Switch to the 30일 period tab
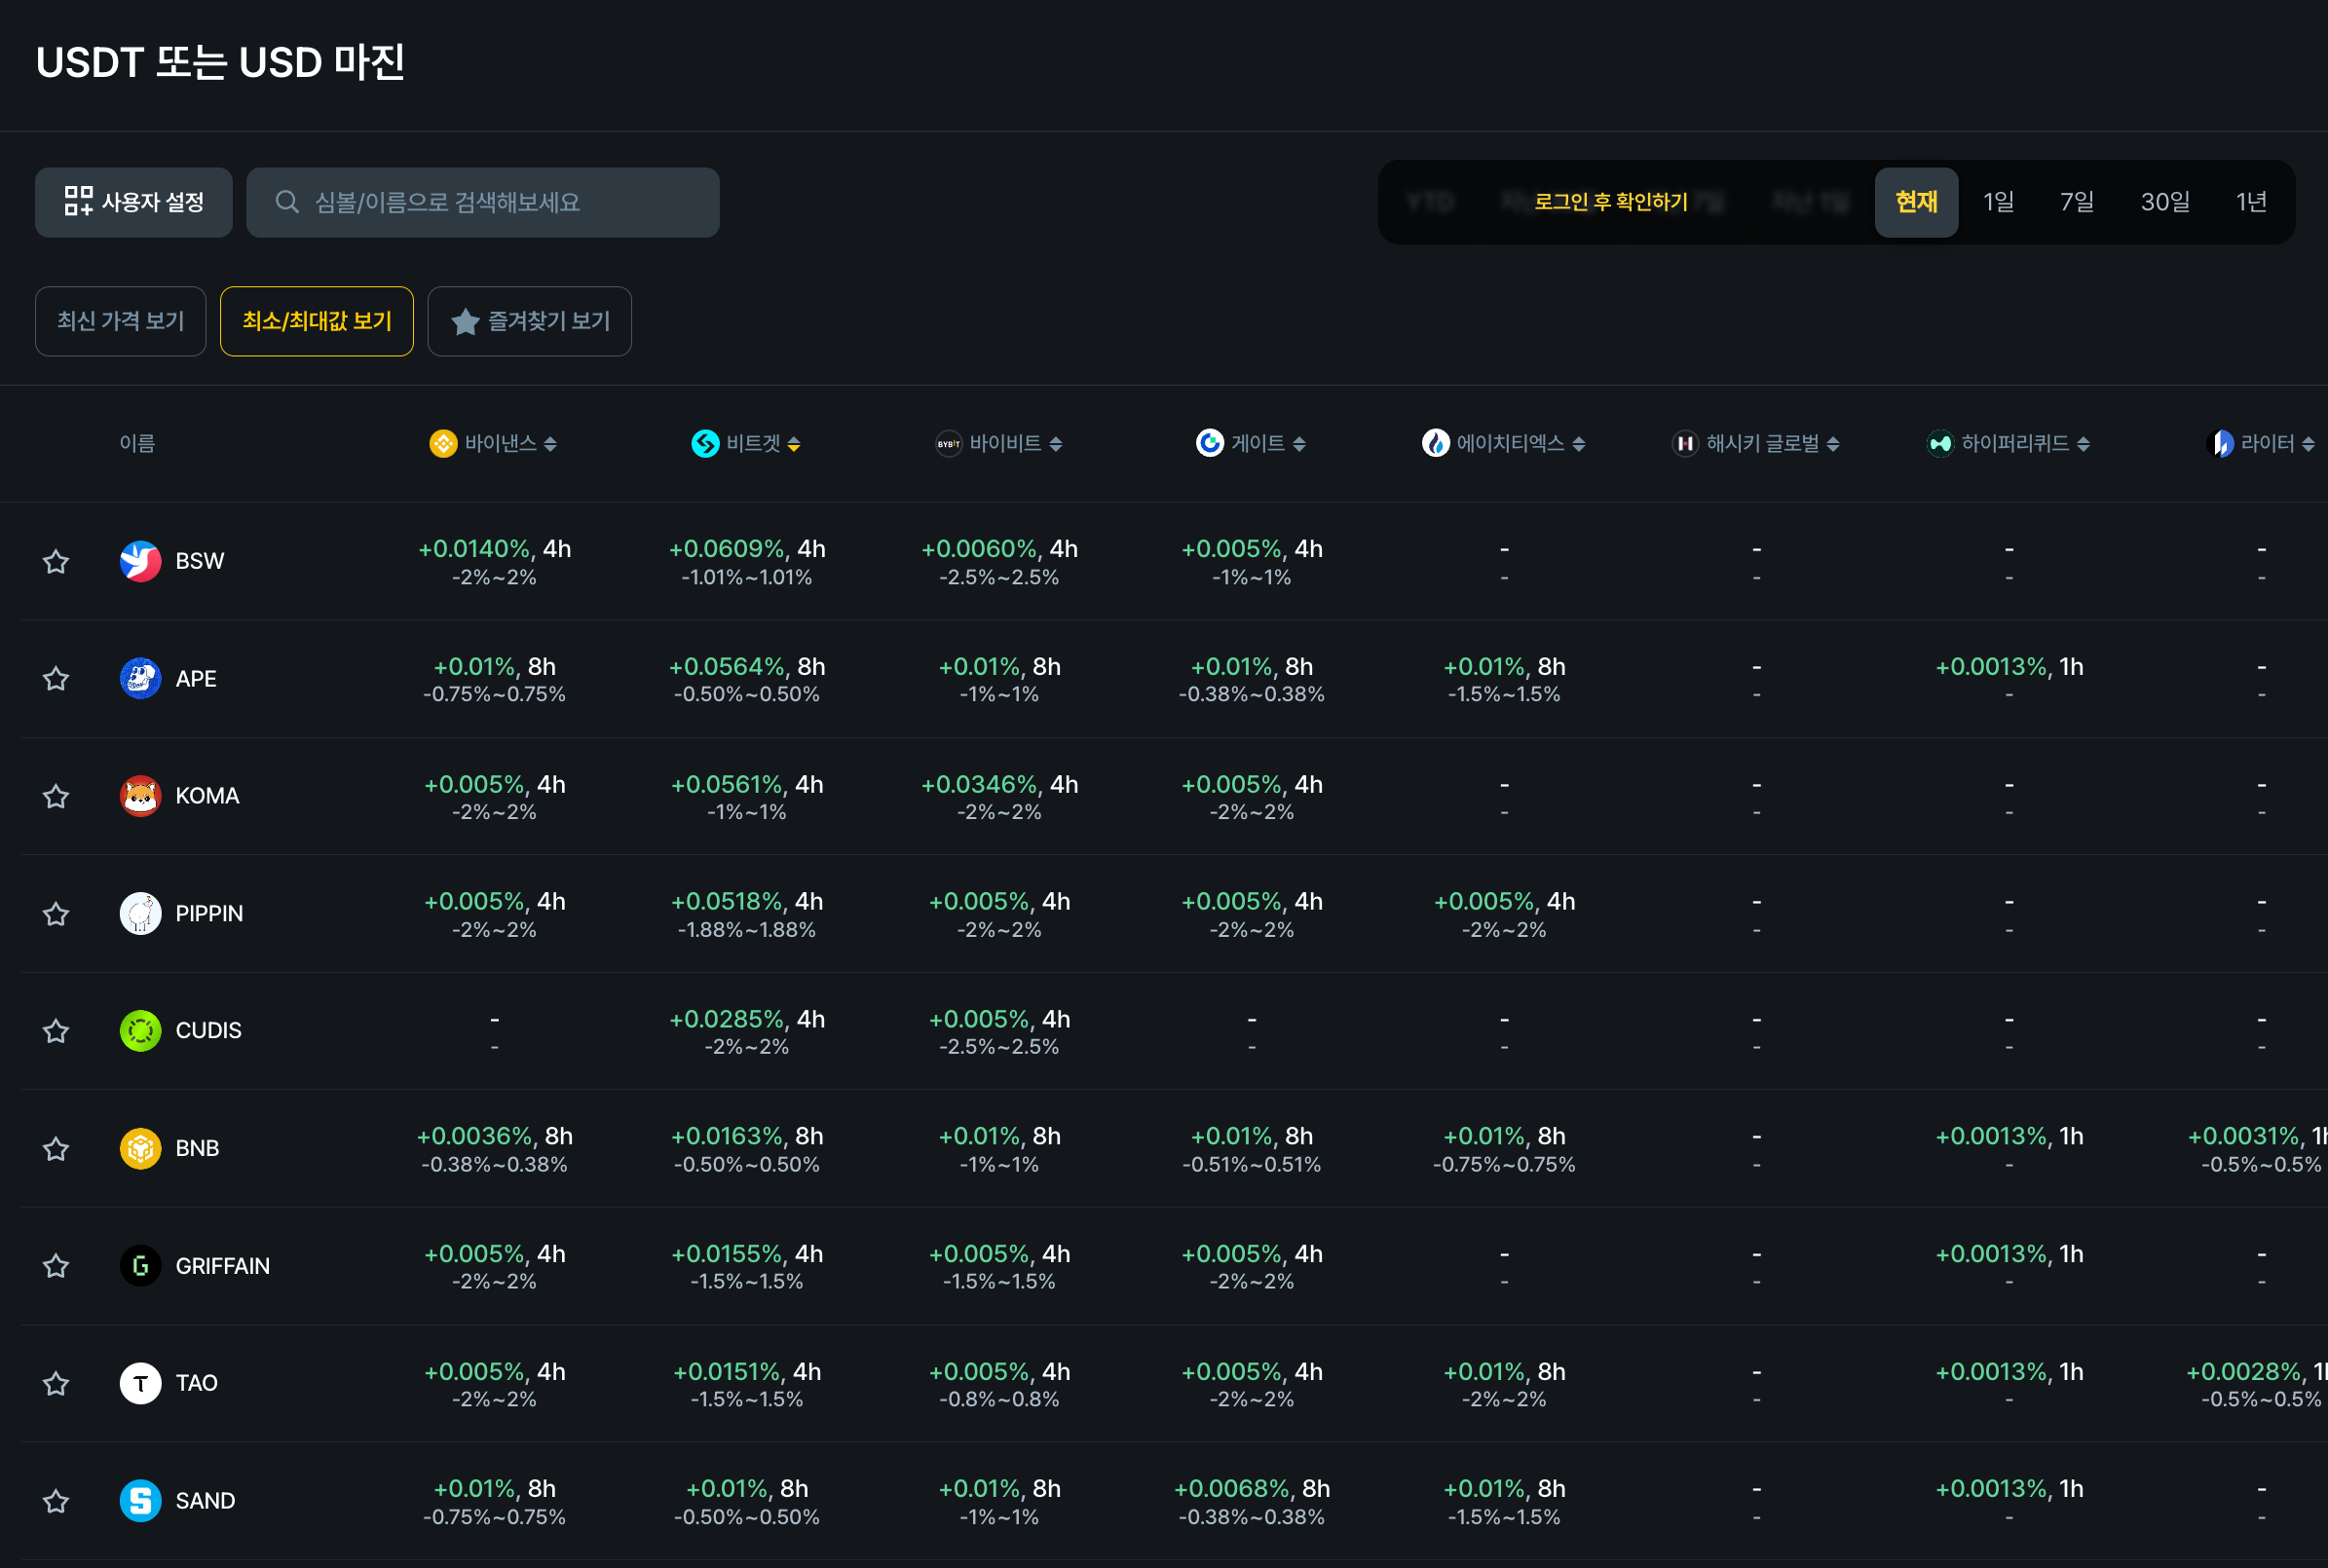The height and width of the screenshot is (1568, 2328). 2164,202
